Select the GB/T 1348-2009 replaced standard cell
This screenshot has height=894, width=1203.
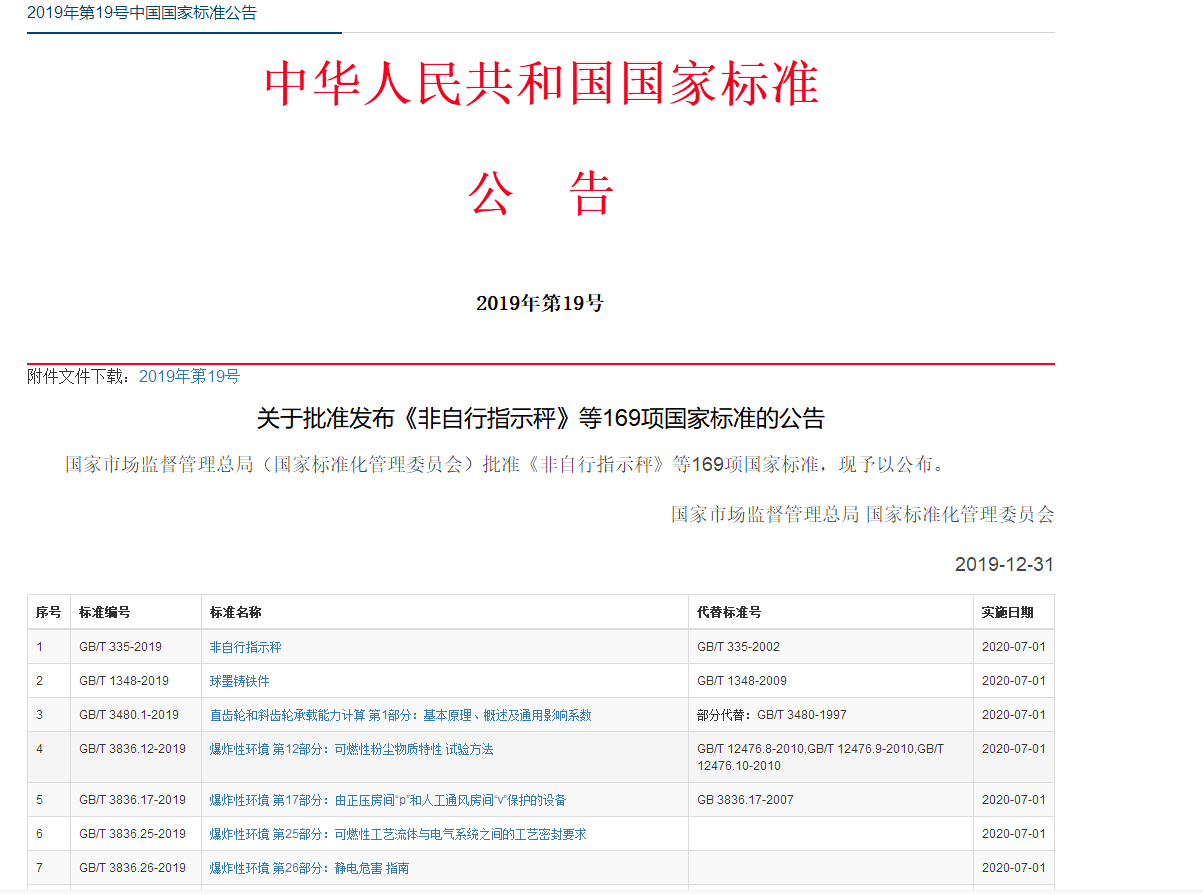741,681
